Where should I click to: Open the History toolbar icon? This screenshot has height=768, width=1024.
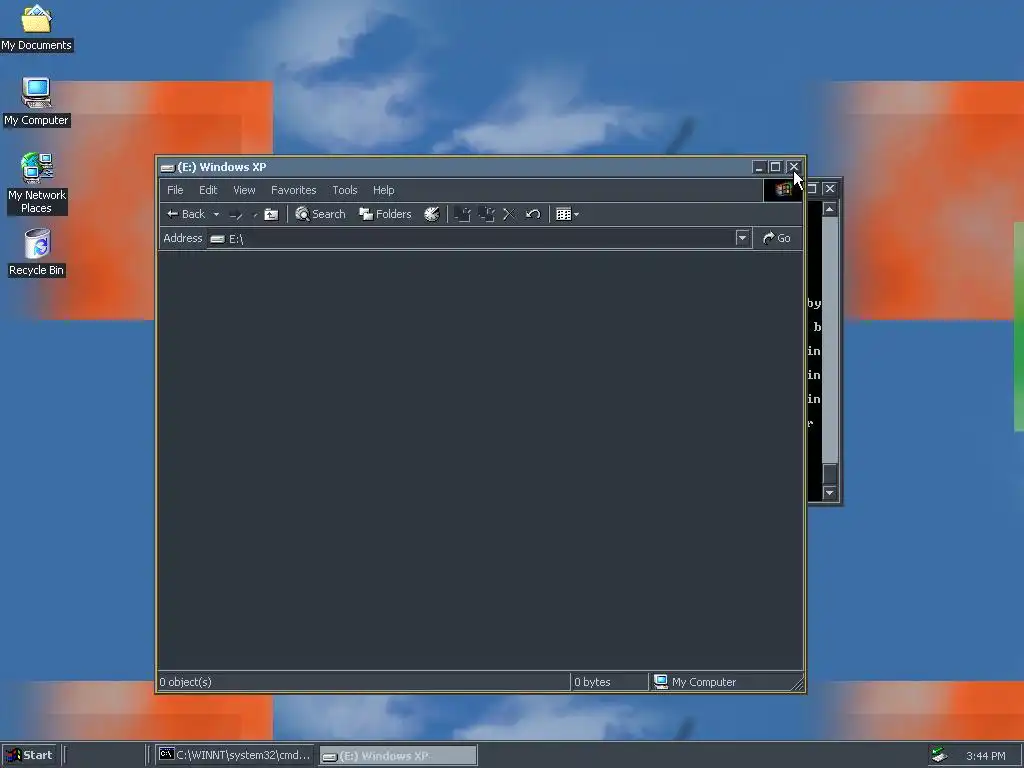coord(432,214)
